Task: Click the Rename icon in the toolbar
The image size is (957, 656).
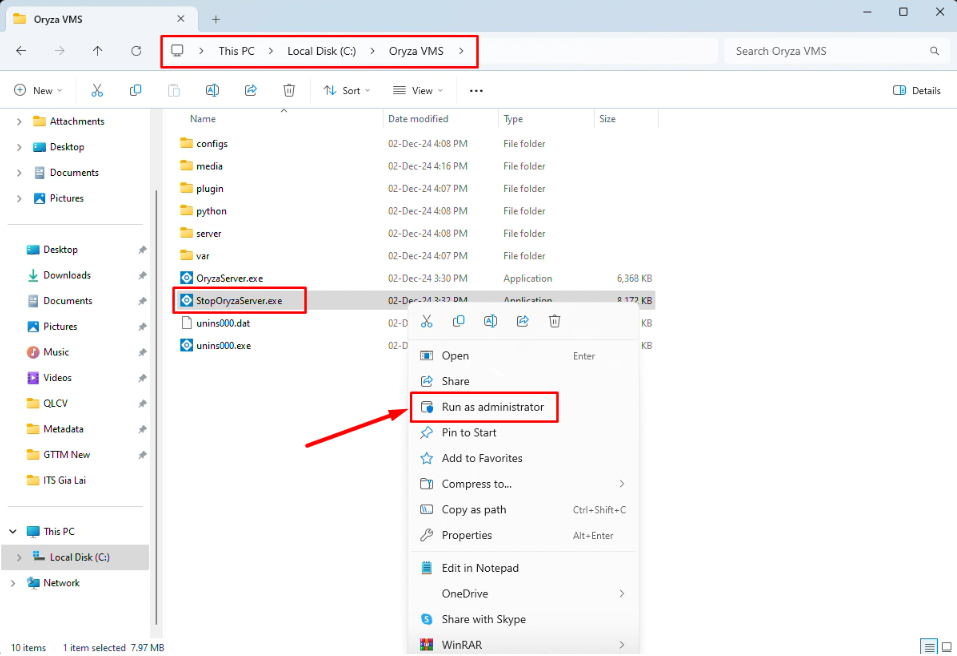Action: (x=212, y=90)
